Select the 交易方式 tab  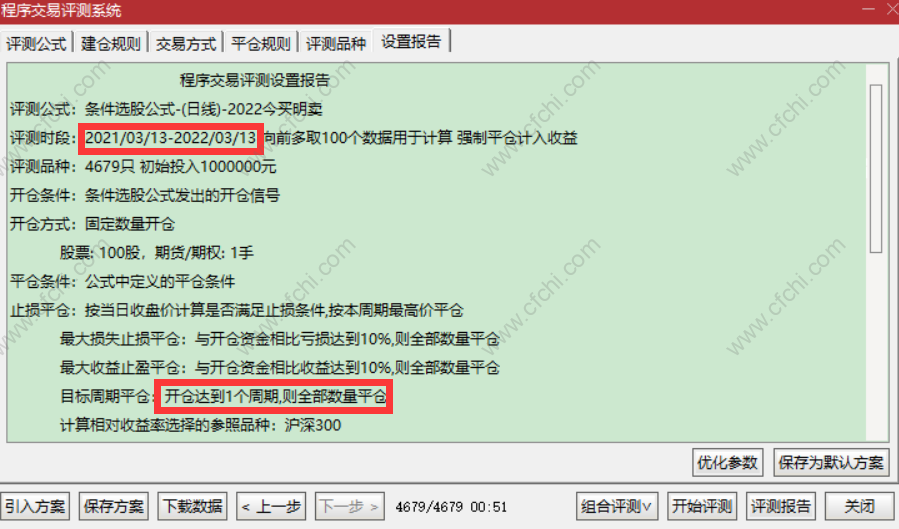pos(186,44)
